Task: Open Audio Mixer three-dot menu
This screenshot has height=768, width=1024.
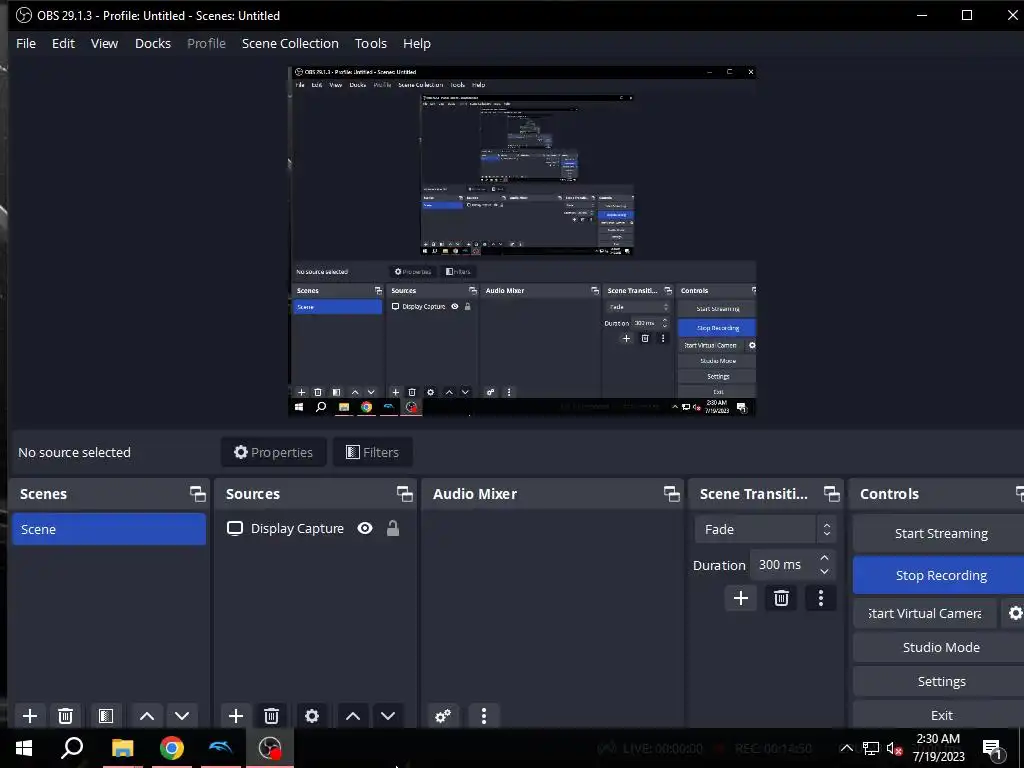Action: pos(484,716)
